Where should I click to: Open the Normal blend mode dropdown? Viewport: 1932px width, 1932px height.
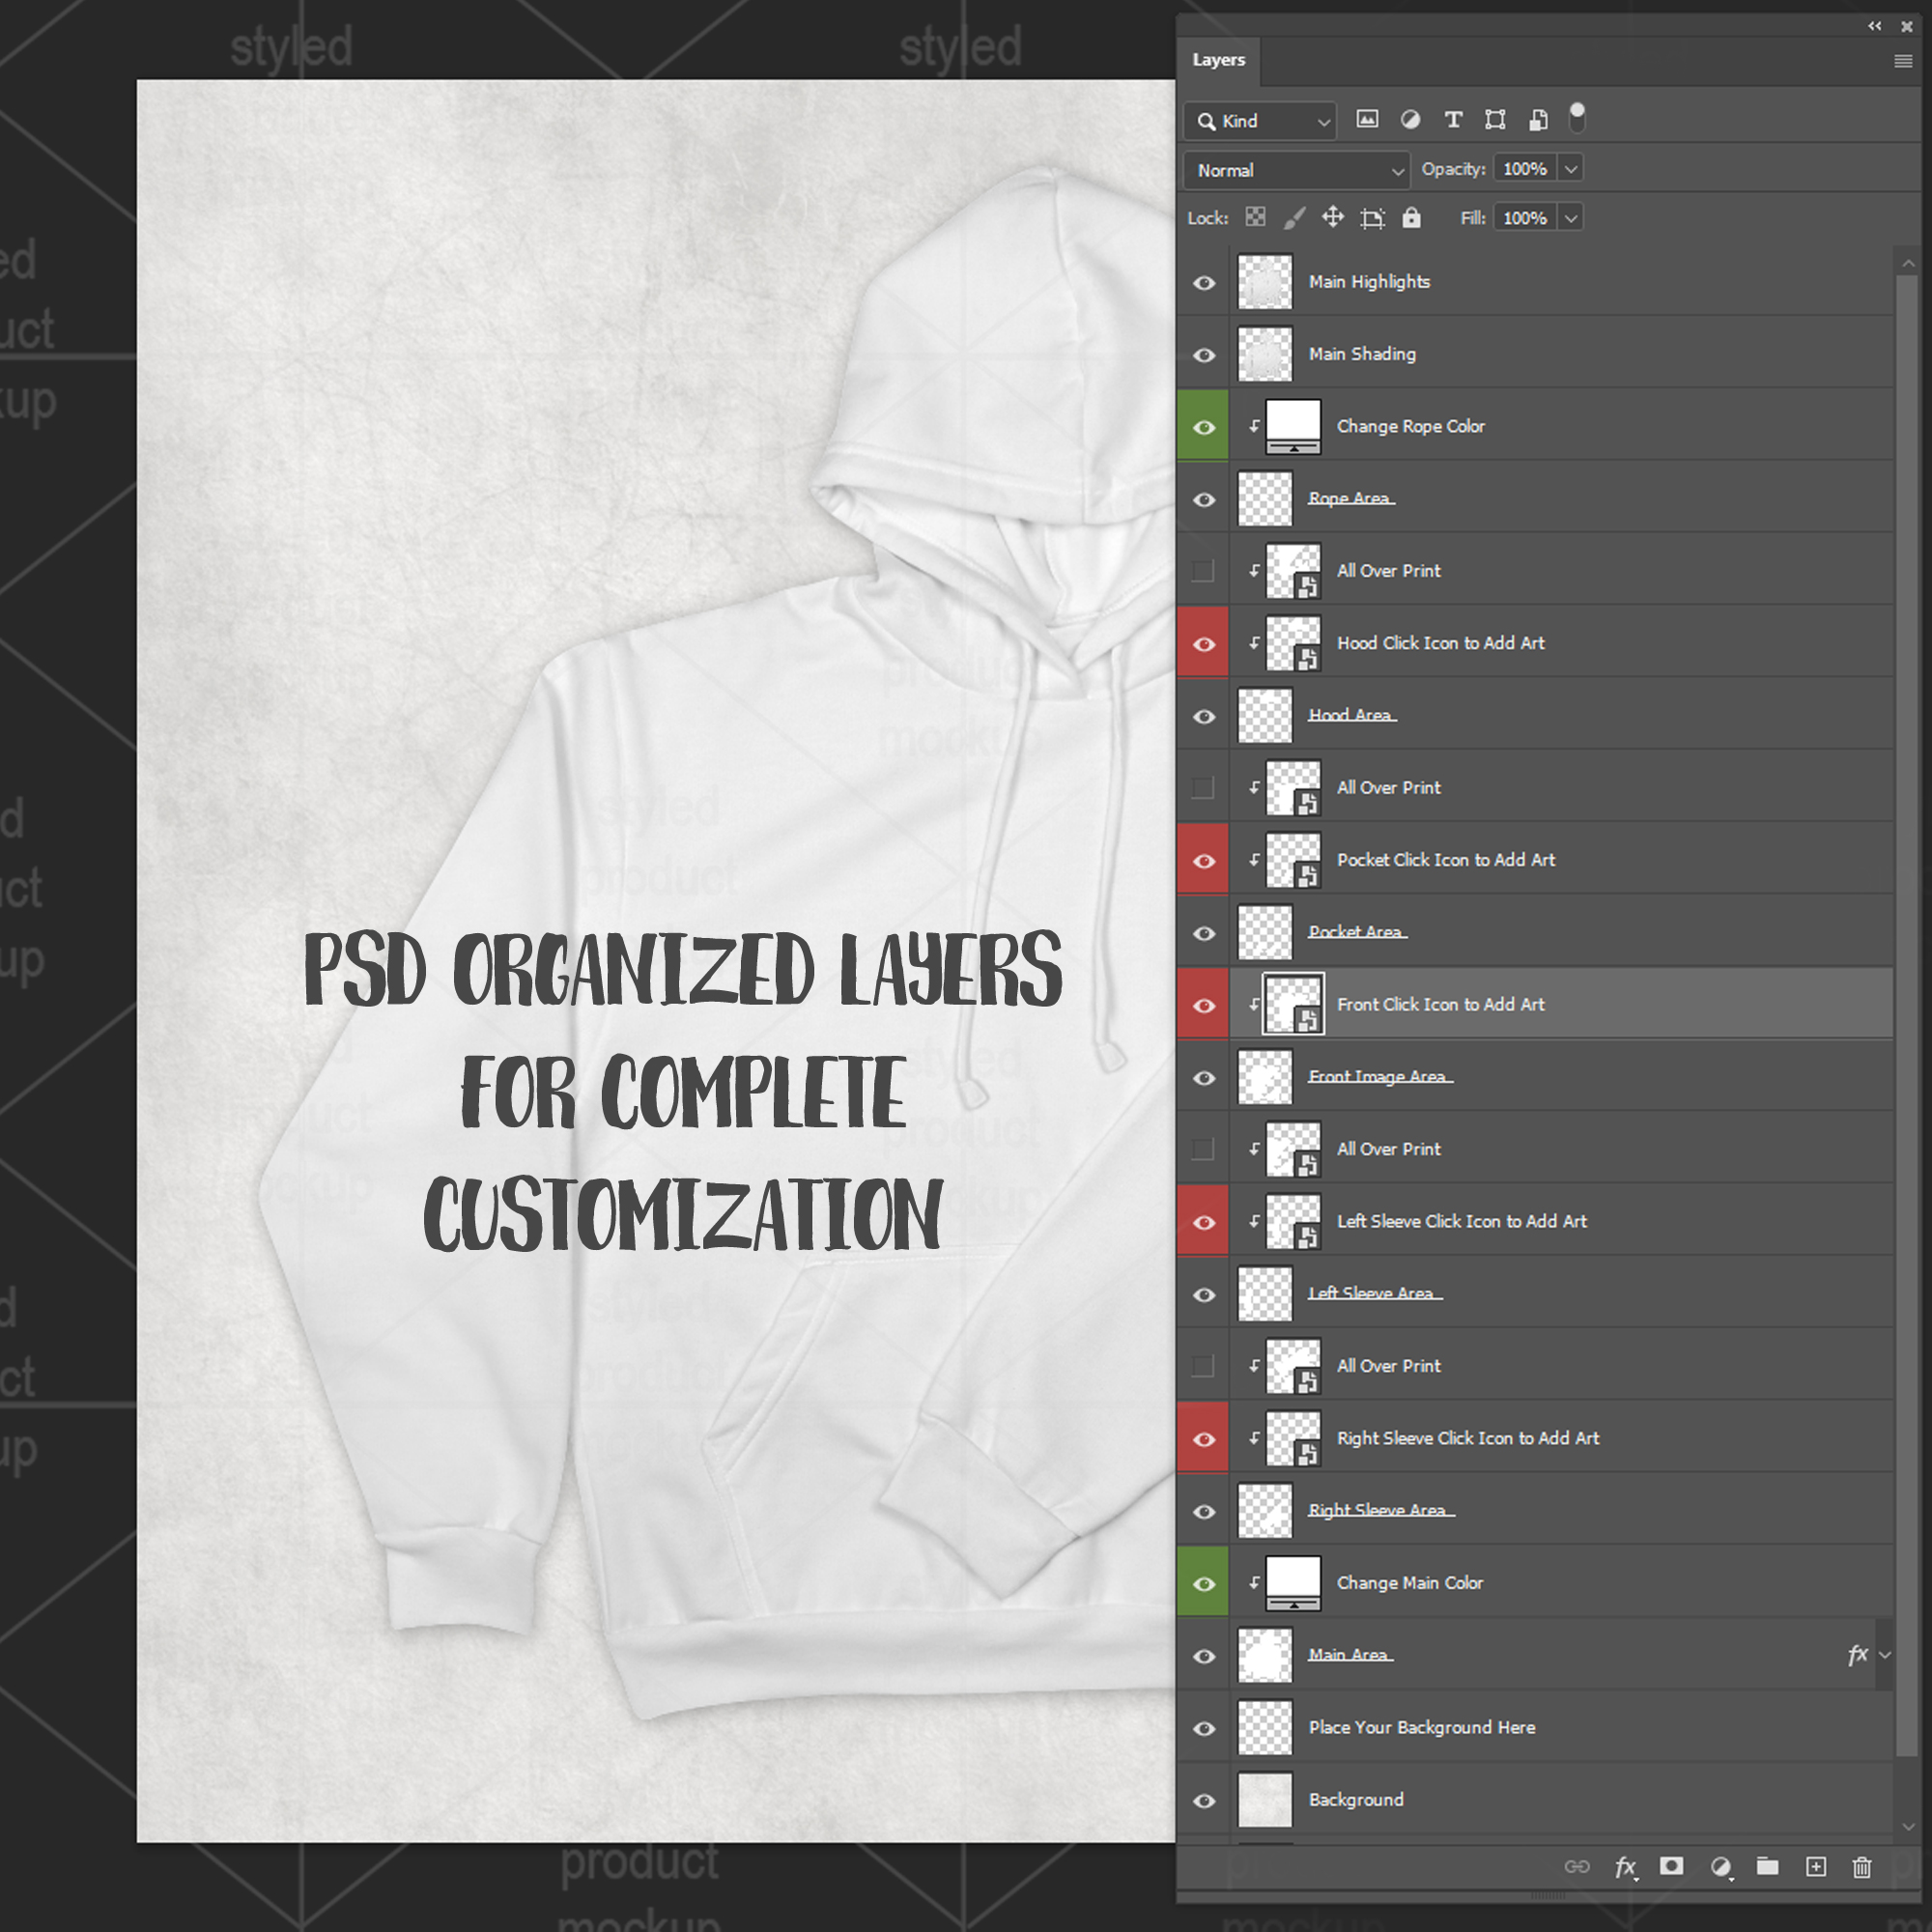coord(1296,170)
